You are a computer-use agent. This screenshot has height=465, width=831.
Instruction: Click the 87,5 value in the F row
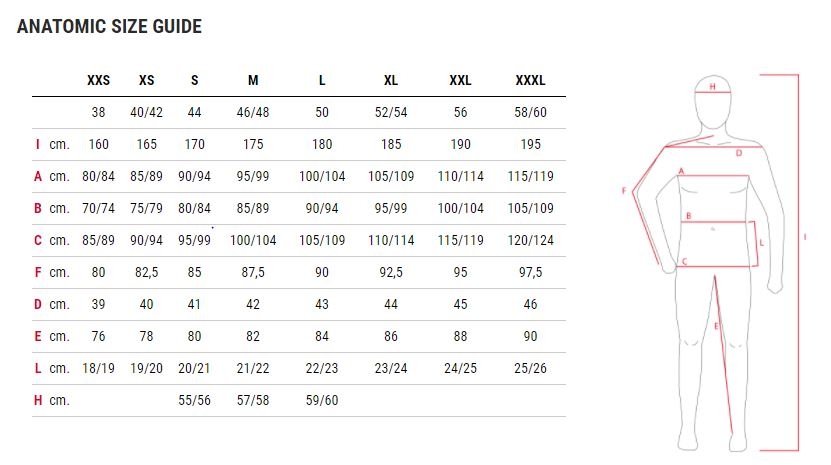[253, 272]
